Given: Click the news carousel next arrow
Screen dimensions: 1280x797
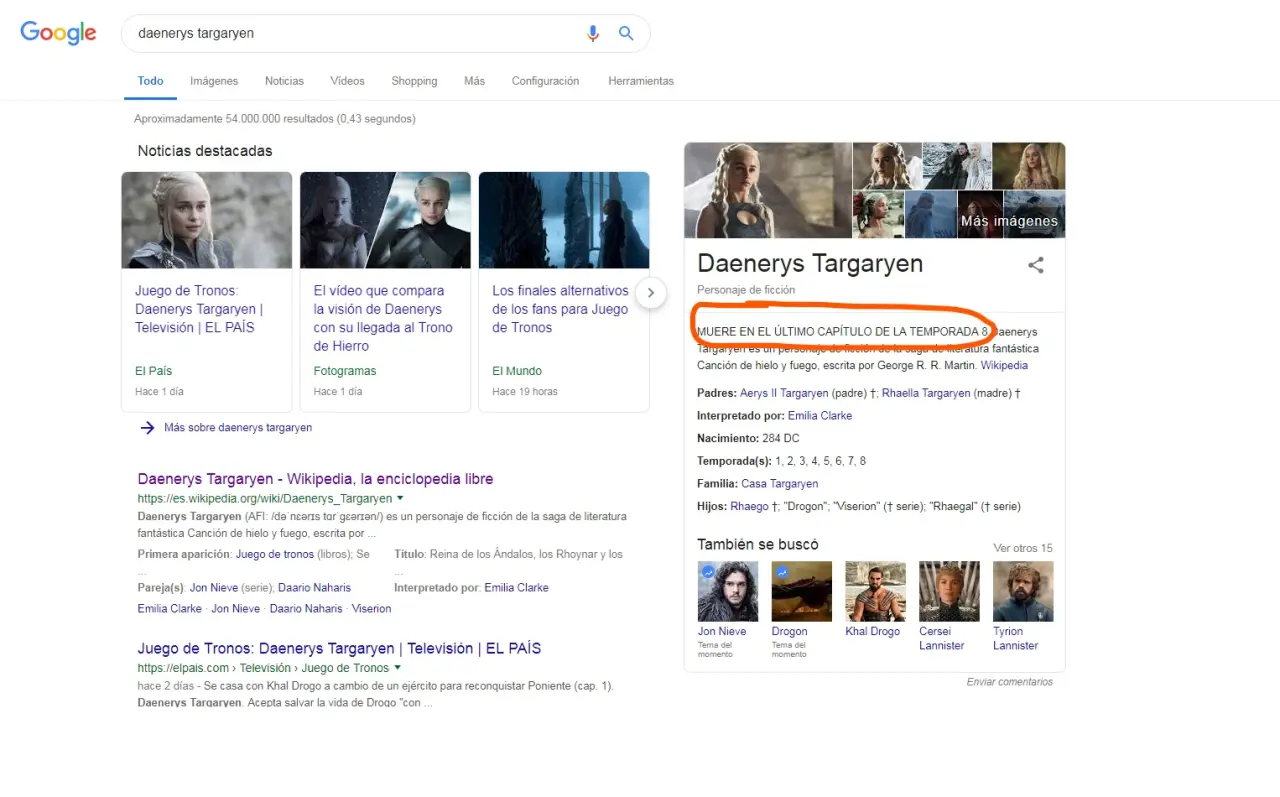Looking at the screenshot, I should pos(651,293).
